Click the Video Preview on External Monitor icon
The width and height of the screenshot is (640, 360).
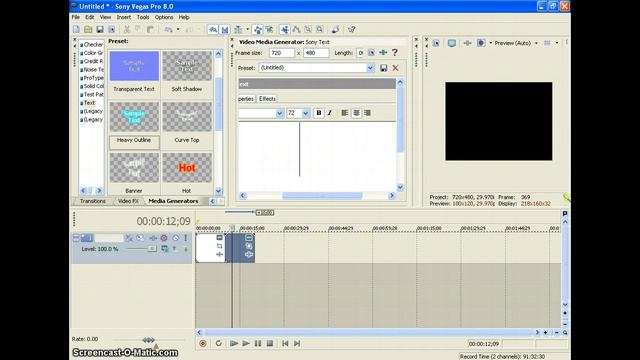(x=452, y=43)
